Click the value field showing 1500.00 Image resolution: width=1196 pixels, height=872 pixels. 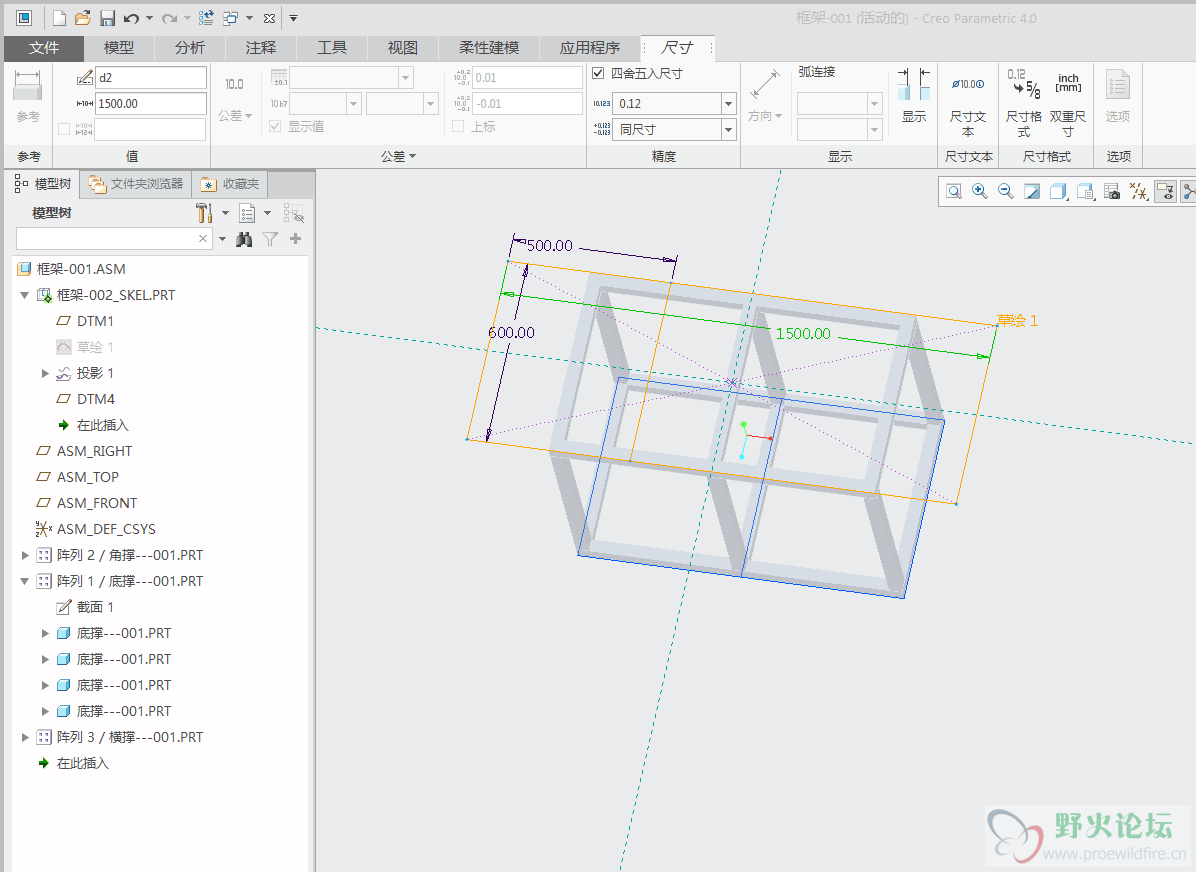151,104
